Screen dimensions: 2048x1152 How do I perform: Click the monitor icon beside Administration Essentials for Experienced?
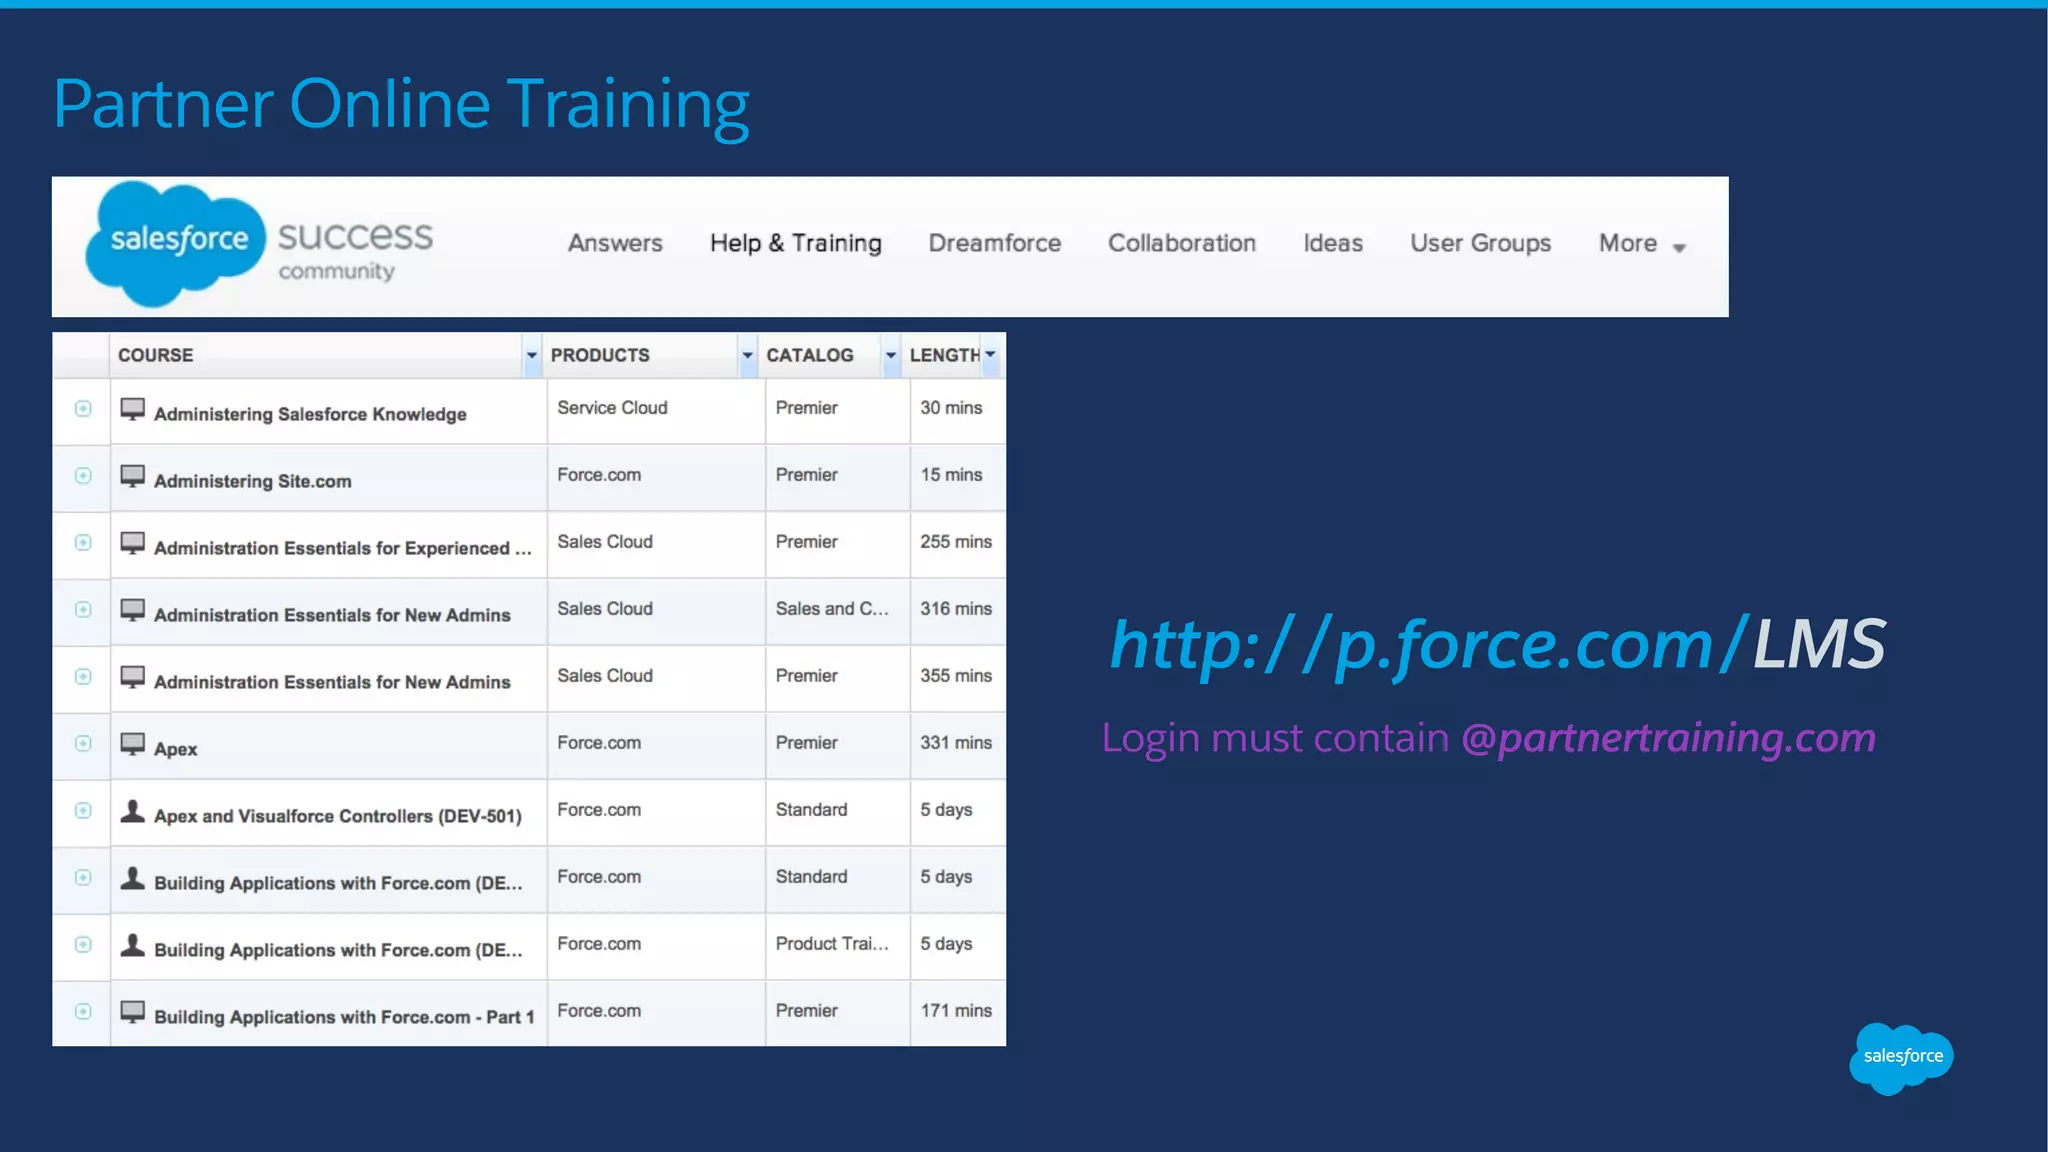(133, 544)
